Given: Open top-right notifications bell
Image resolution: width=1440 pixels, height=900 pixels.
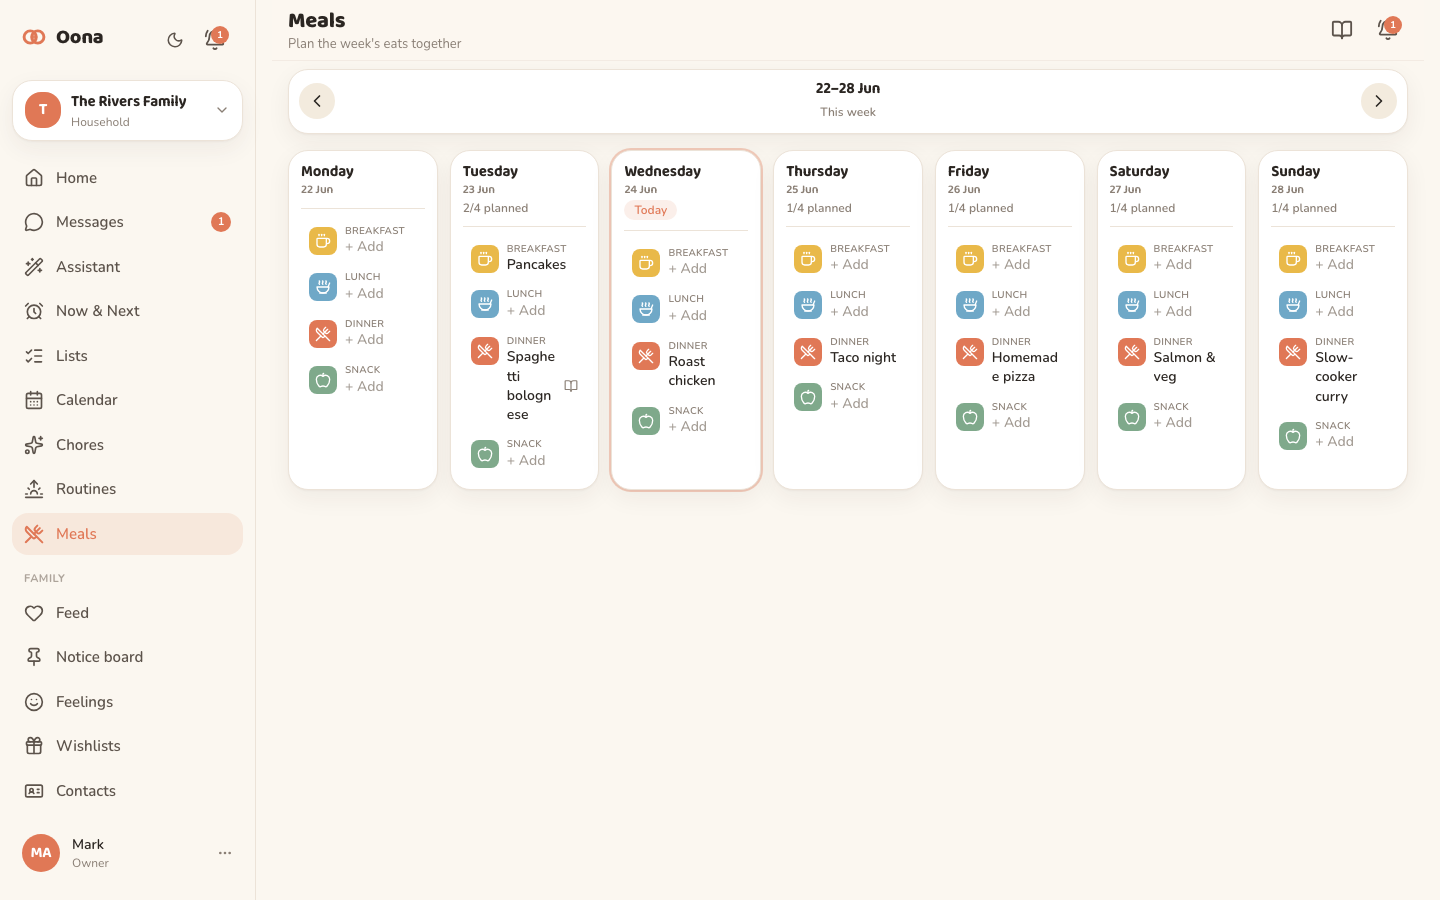Looking at the screenshot, I should 1387,30.
